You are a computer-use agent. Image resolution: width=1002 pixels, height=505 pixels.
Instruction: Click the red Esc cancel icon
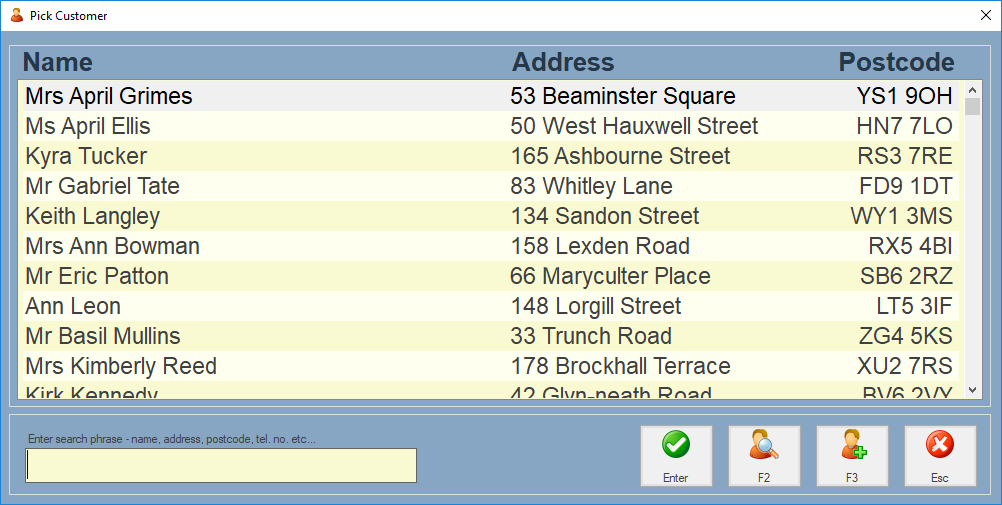tap(940, 456)
